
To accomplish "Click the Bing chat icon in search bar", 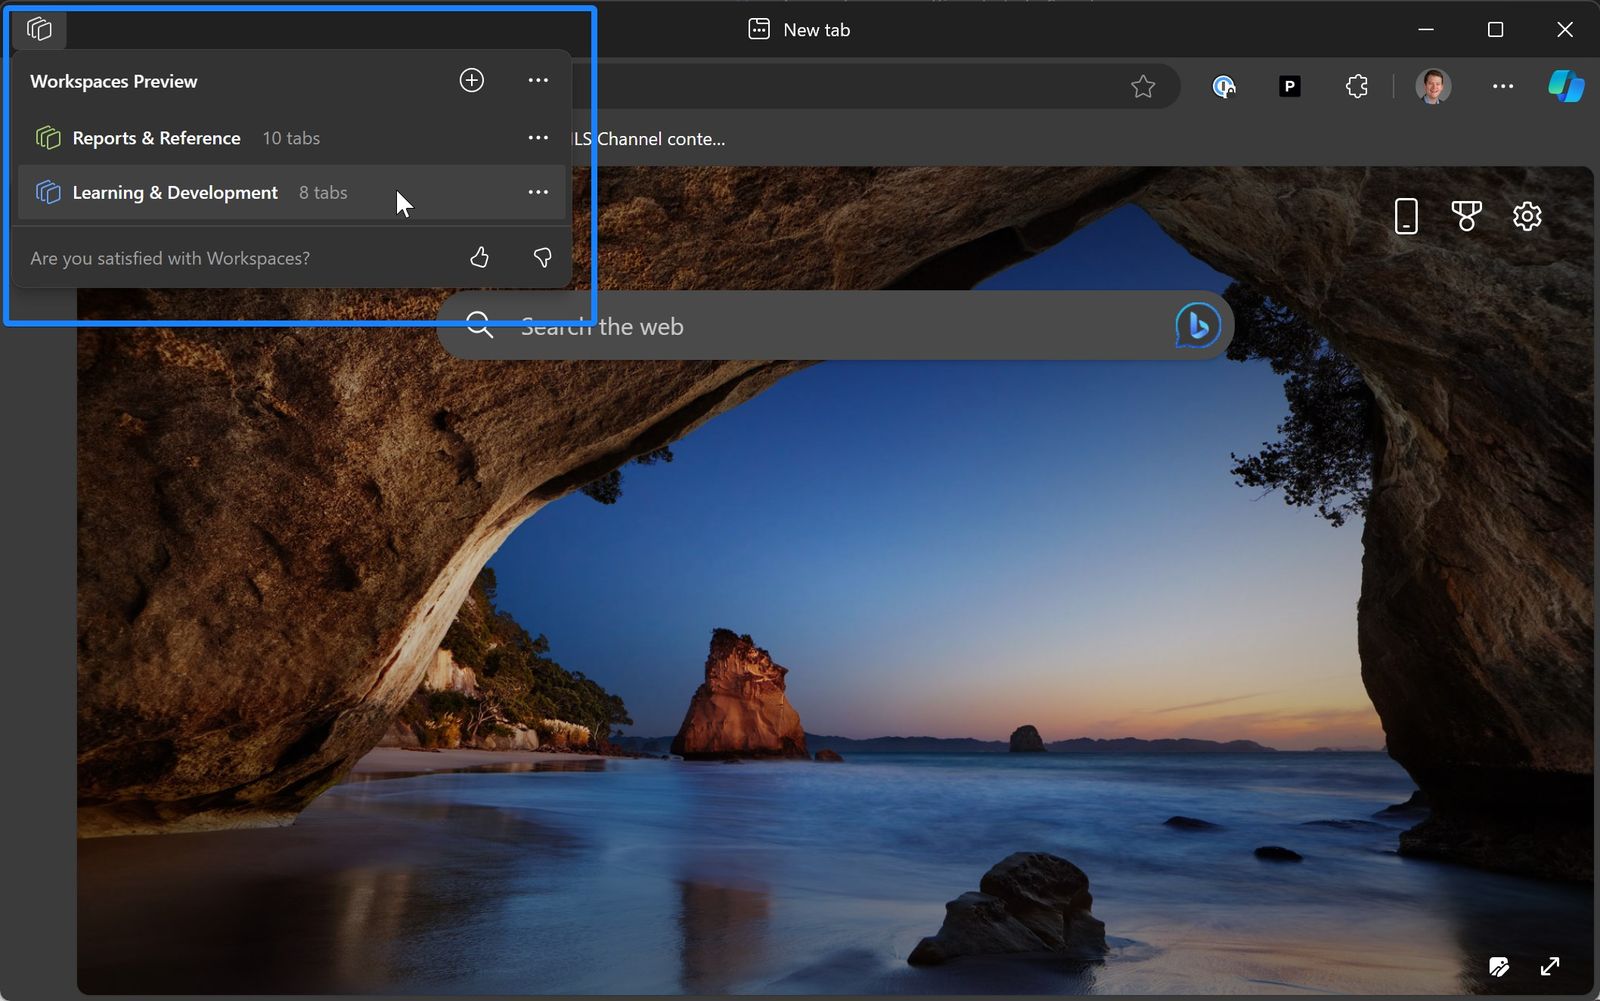I will pos(1197,324).
